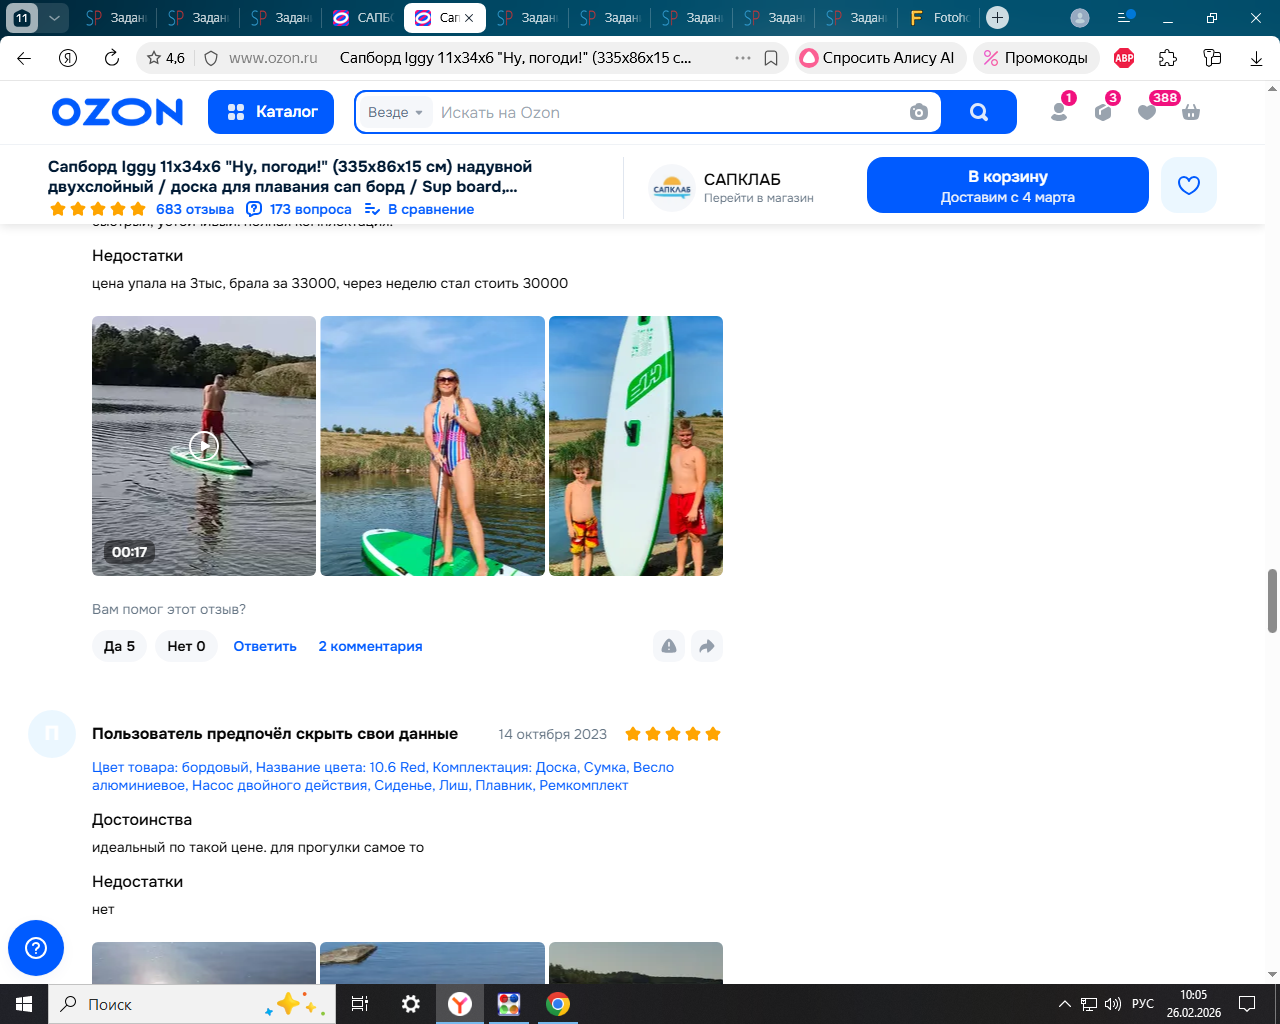
Task: Reply to the review via Ответить
Action: 265,646
